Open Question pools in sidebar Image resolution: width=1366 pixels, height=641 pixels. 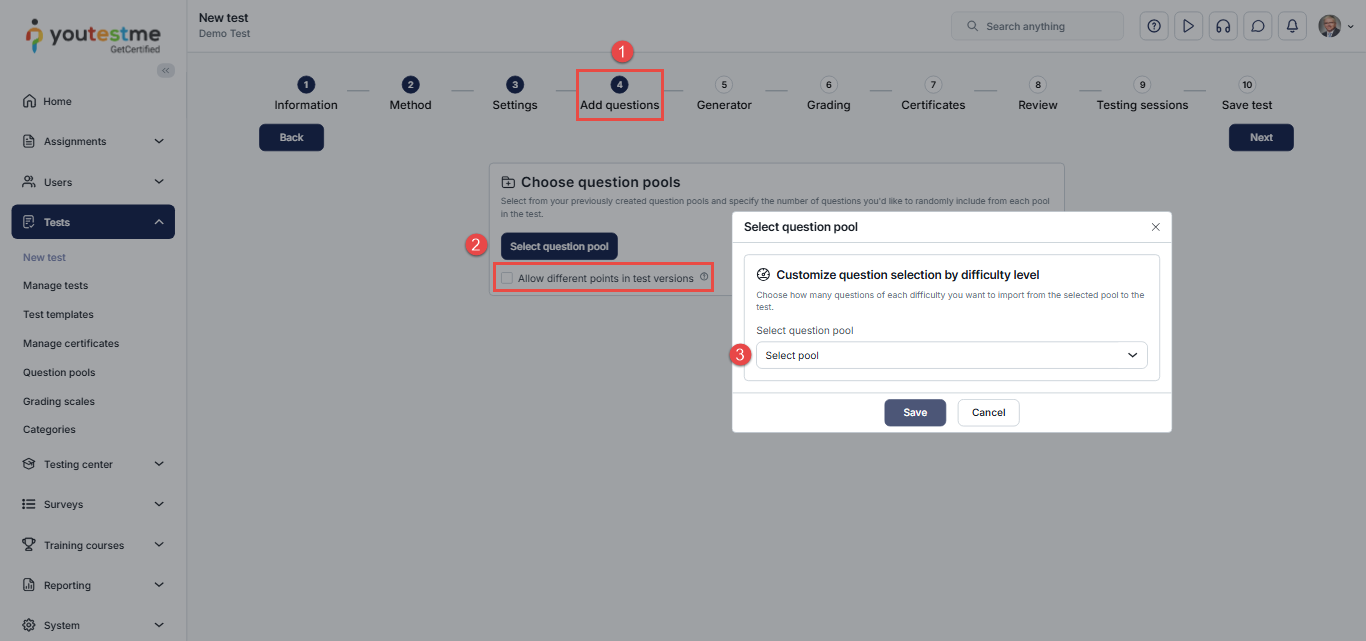(x=59, y=372)
